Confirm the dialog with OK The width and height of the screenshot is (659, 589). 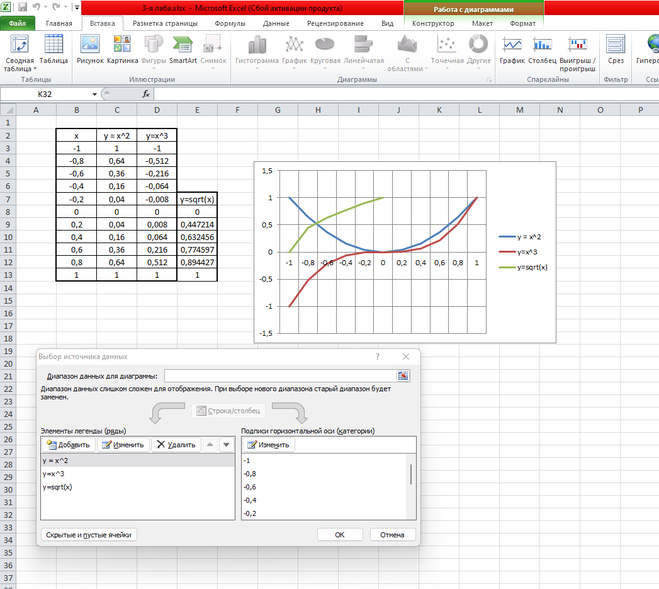pos(340,535)
